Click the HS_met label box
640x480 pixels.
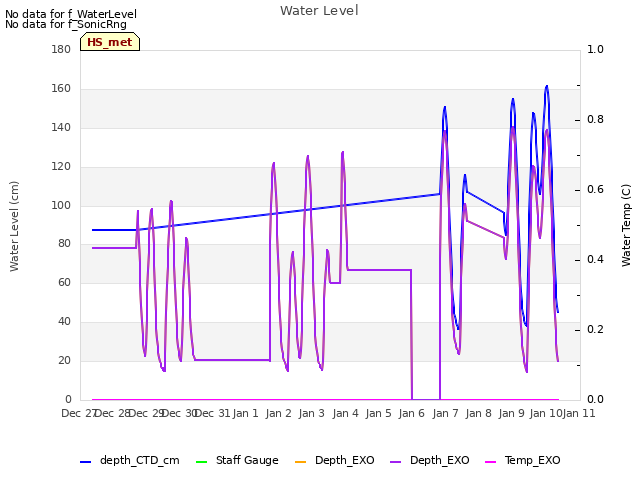click(x=110, y=42)
